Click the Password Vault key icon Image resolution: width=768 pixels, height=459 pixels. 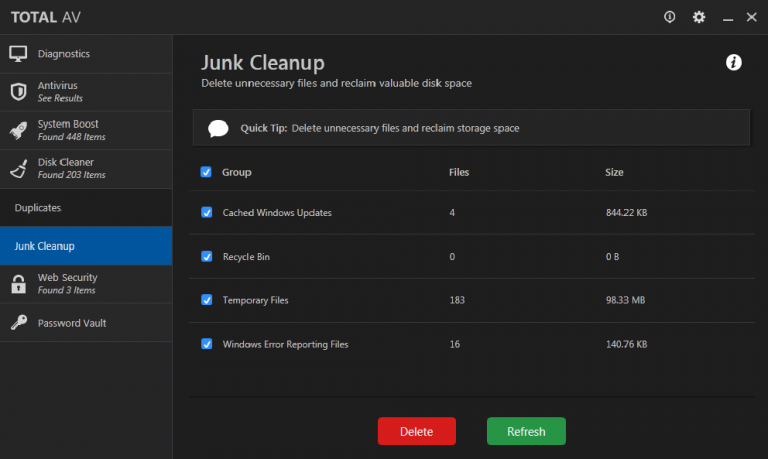(19, 322)
